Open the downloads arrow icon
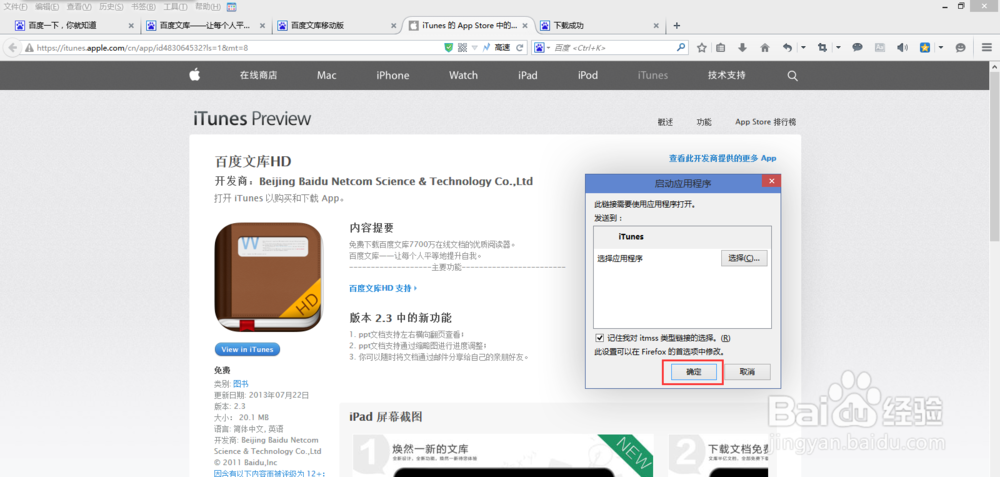1000x477 pixels. 742,48
